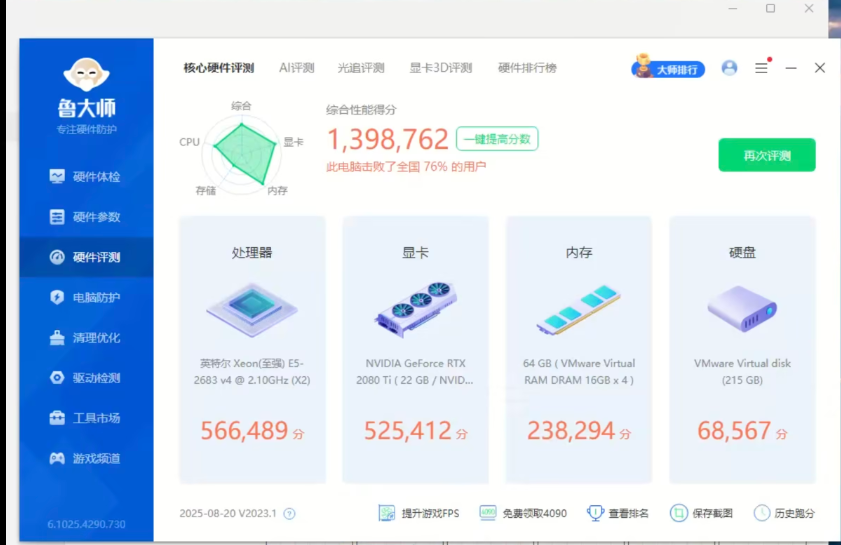Switch to 硬件排行榜 tab

click(527, 68)
